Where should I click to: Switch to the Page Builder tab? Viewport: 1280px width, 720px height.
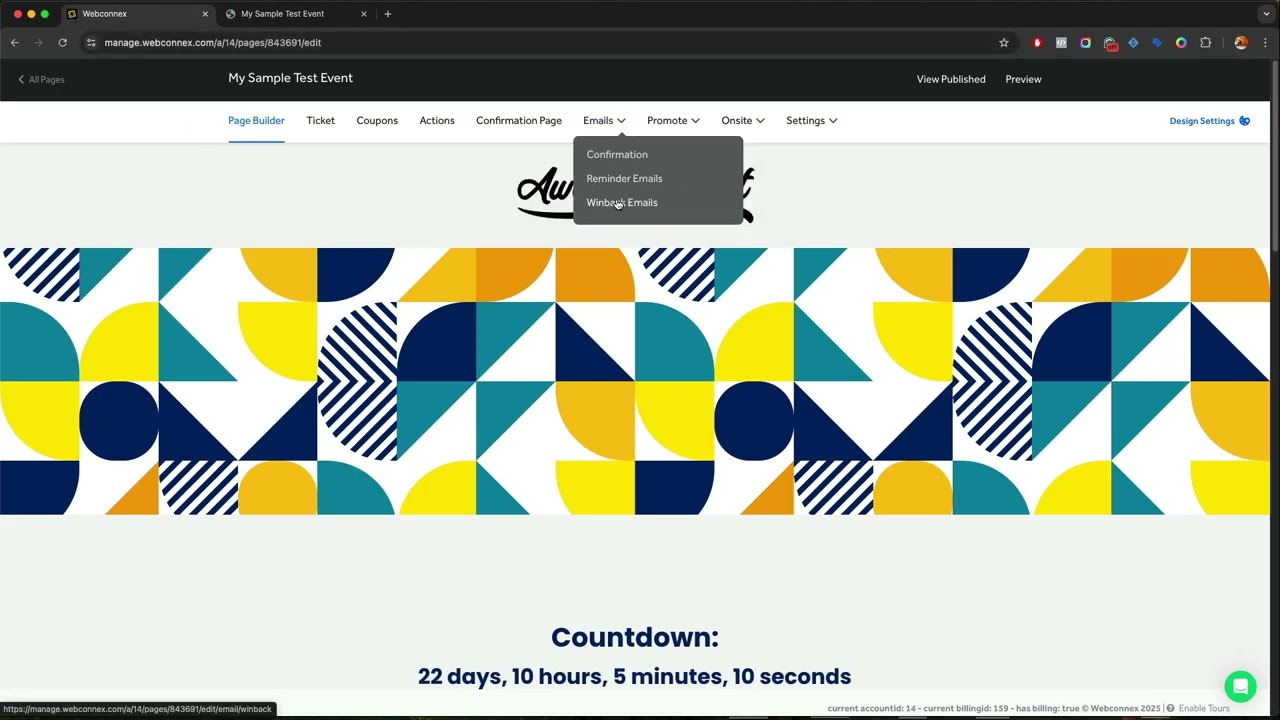pyautogui.click(x=256, y=121)
